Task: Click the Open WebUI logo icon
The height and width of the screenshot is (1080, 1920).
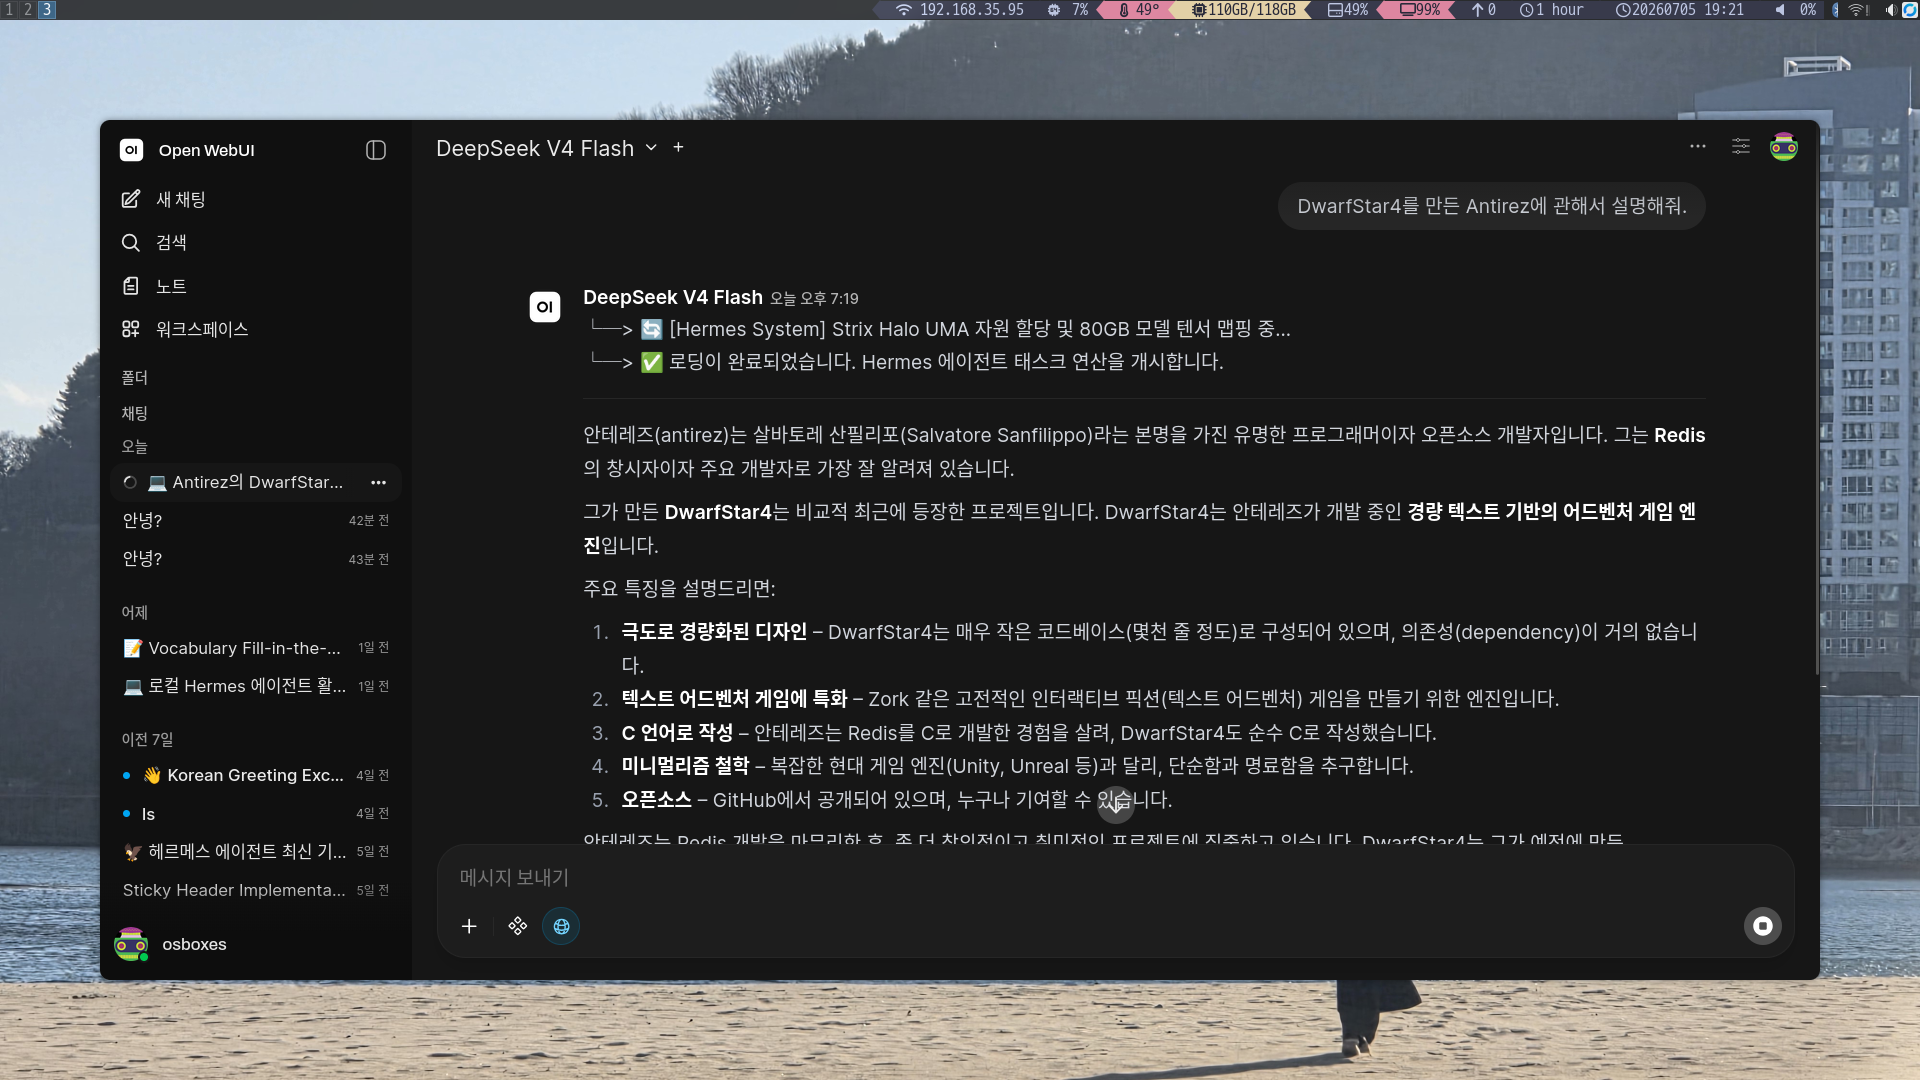Action: (131, 150)
